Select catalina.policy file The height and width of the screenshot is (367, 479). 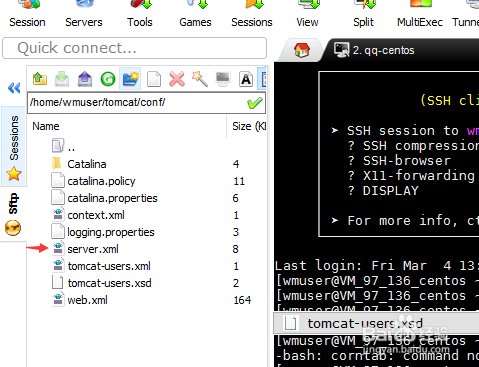coord(101,181)
